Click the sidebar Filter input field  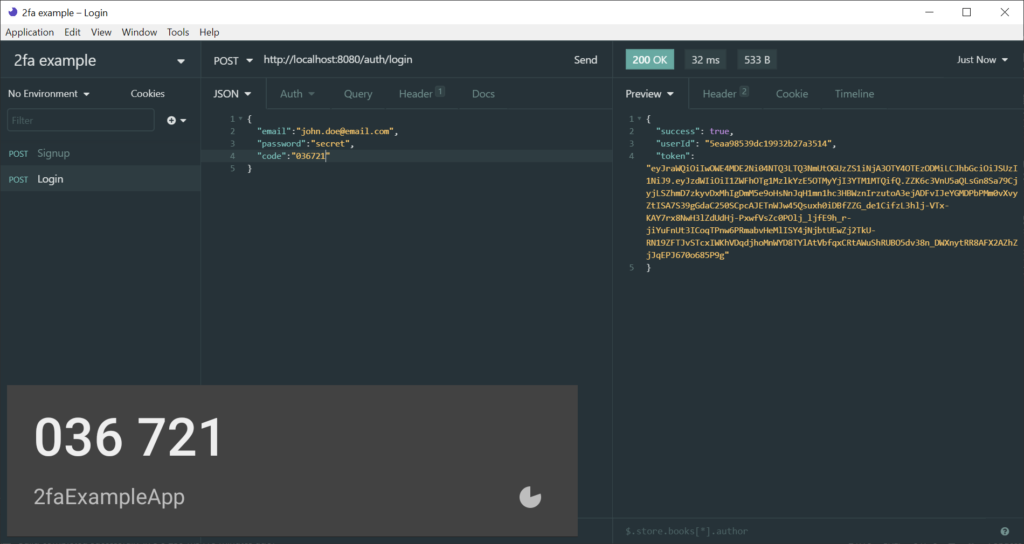click(x=80, y=120)
